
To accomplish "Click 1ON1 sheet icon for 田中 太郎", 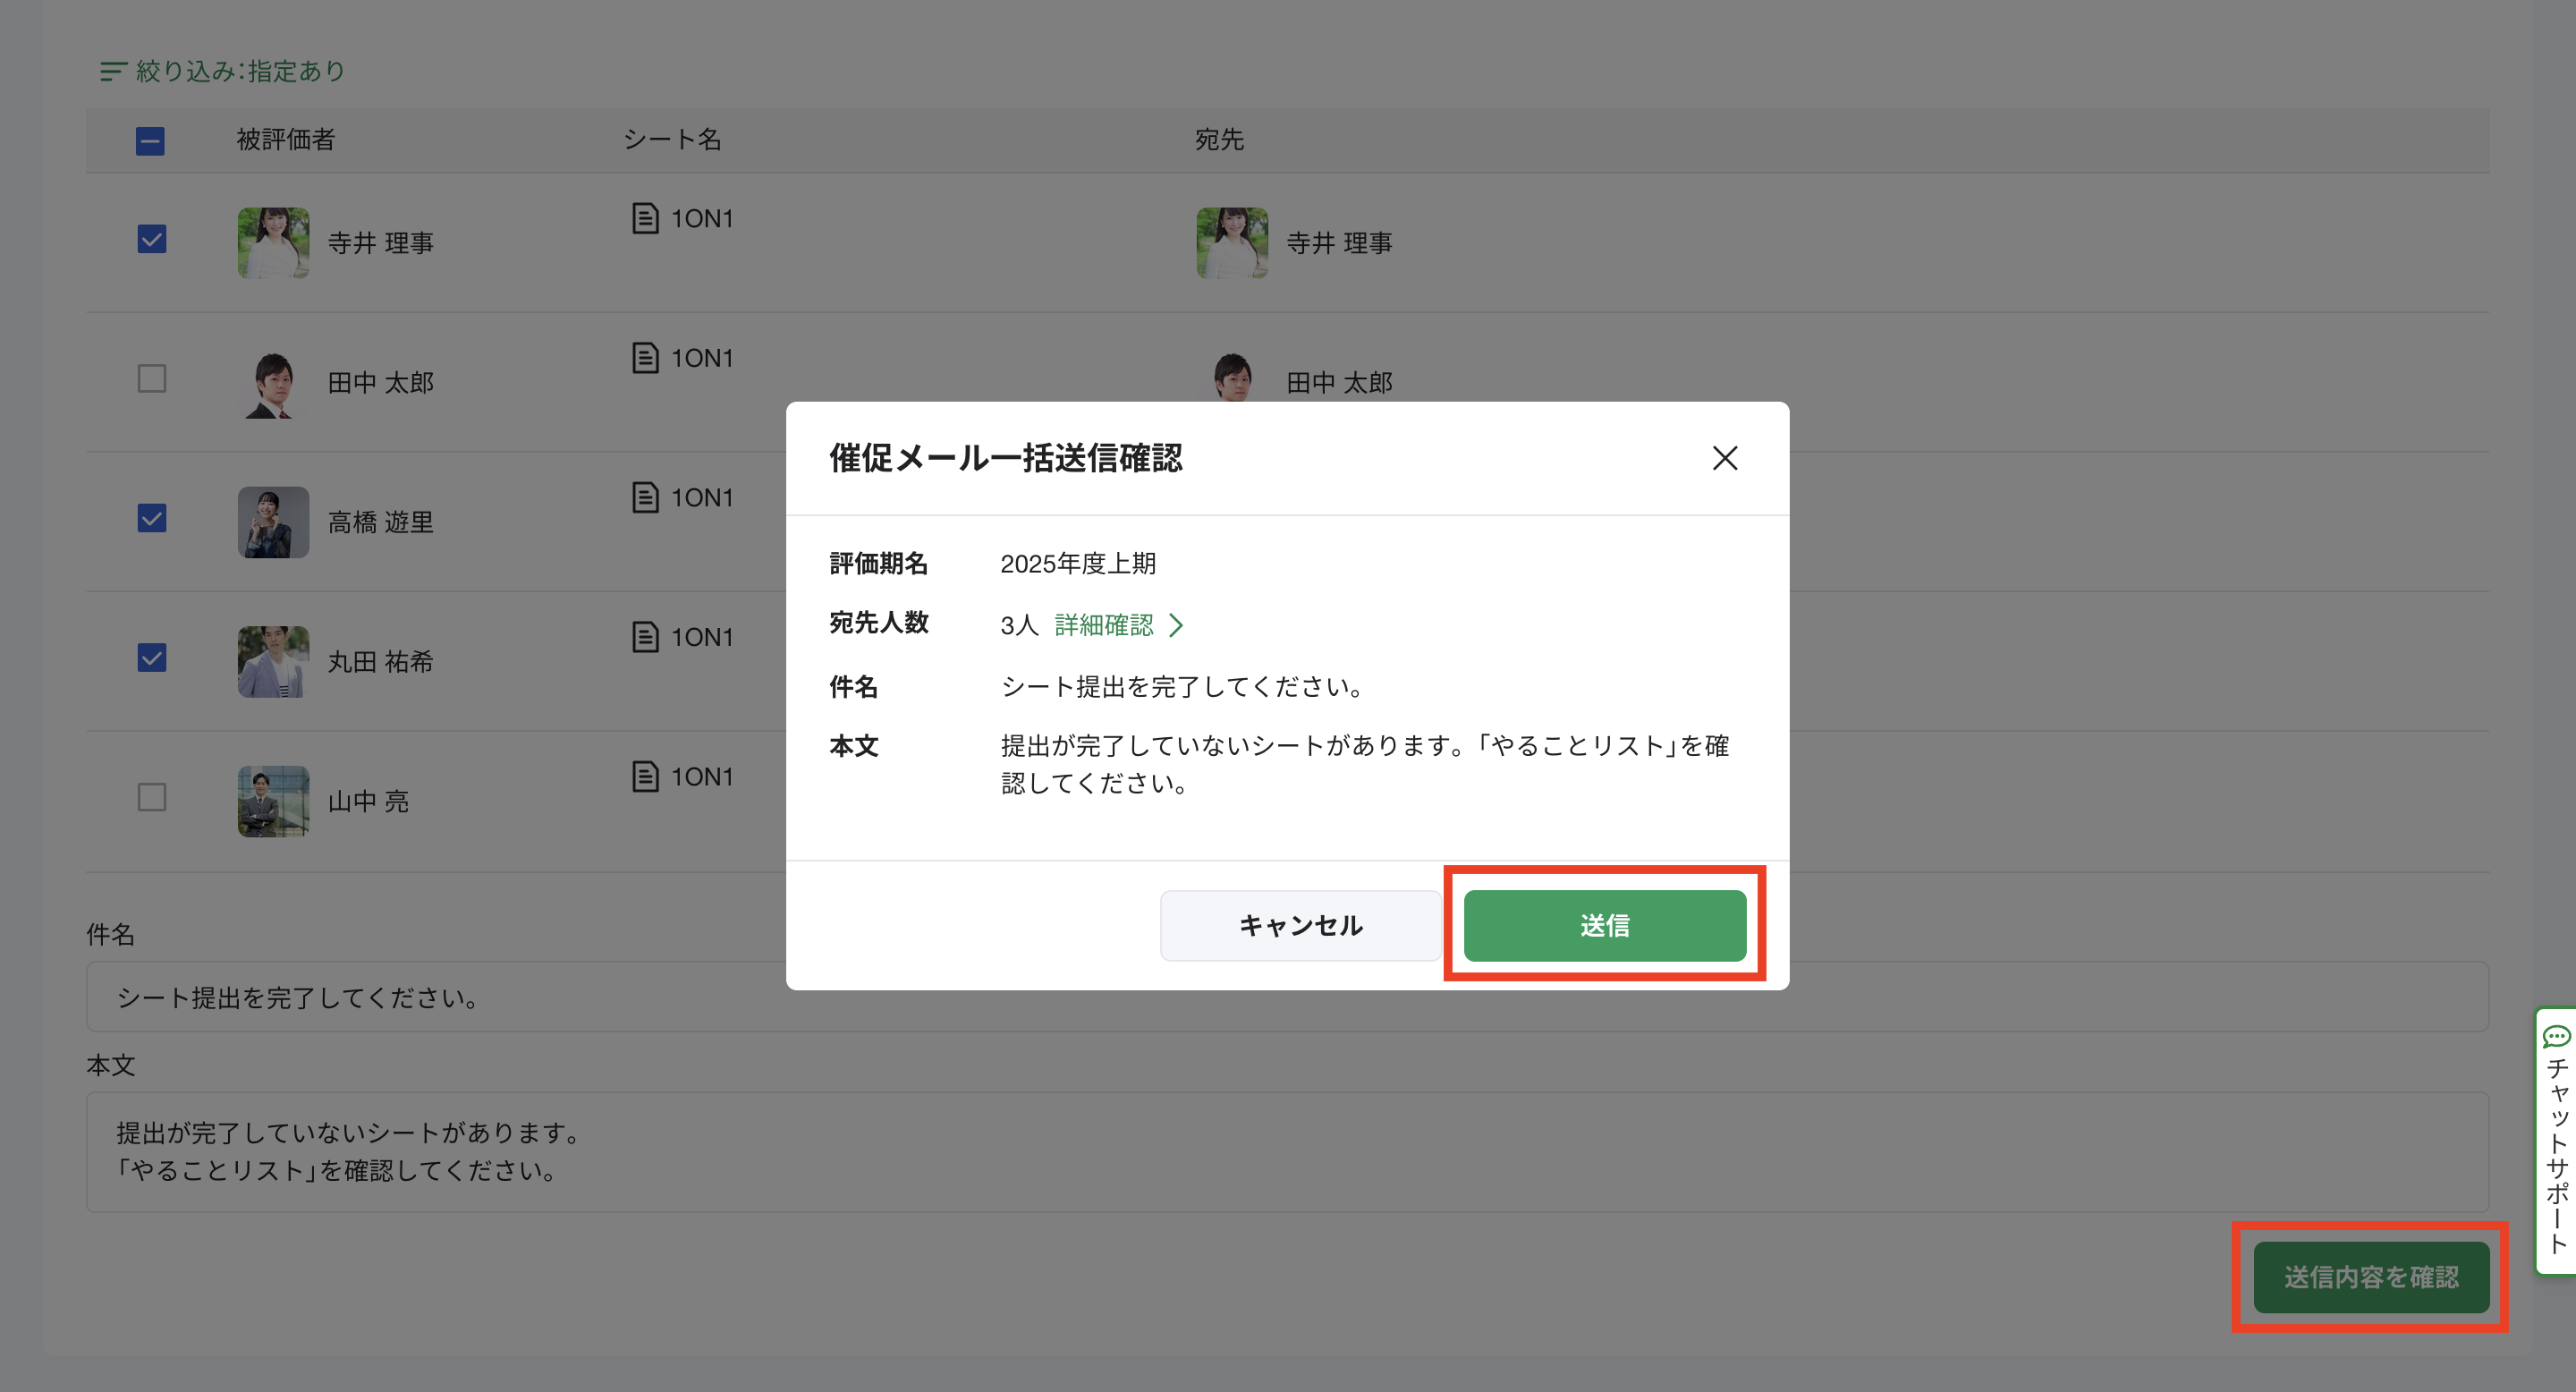I will (645, 358).
